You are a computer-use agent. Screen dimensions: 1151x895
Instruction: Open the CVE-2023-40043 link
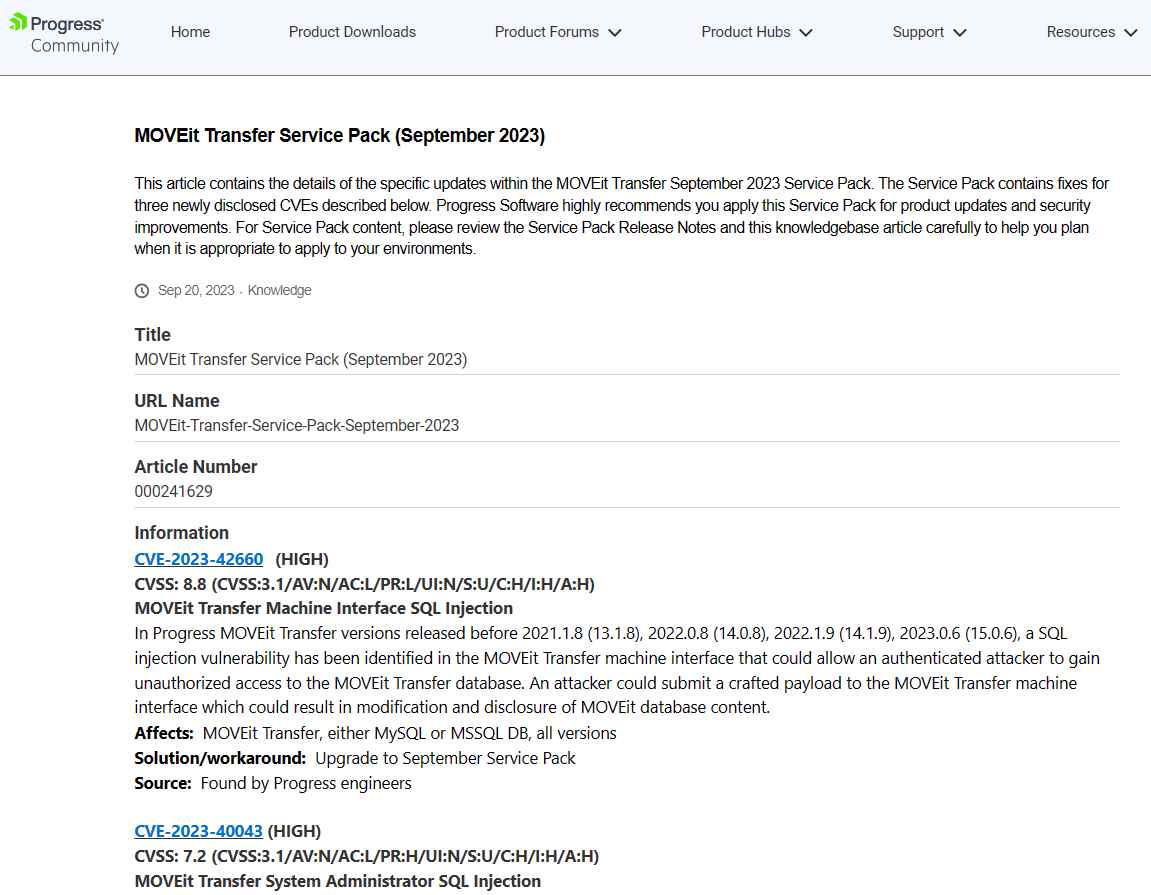click(198, 831)
